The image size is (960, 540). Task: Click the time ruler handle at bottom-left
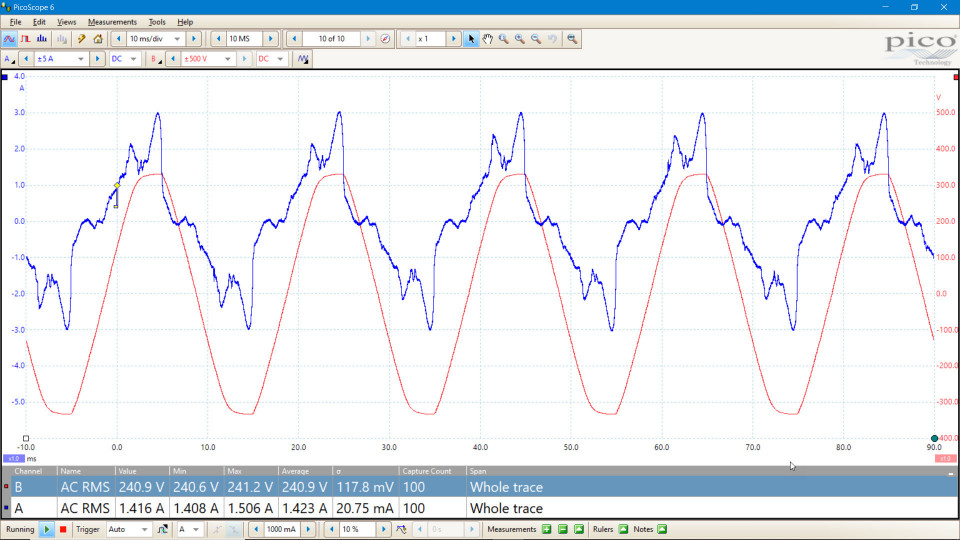(x=26, y=438)
